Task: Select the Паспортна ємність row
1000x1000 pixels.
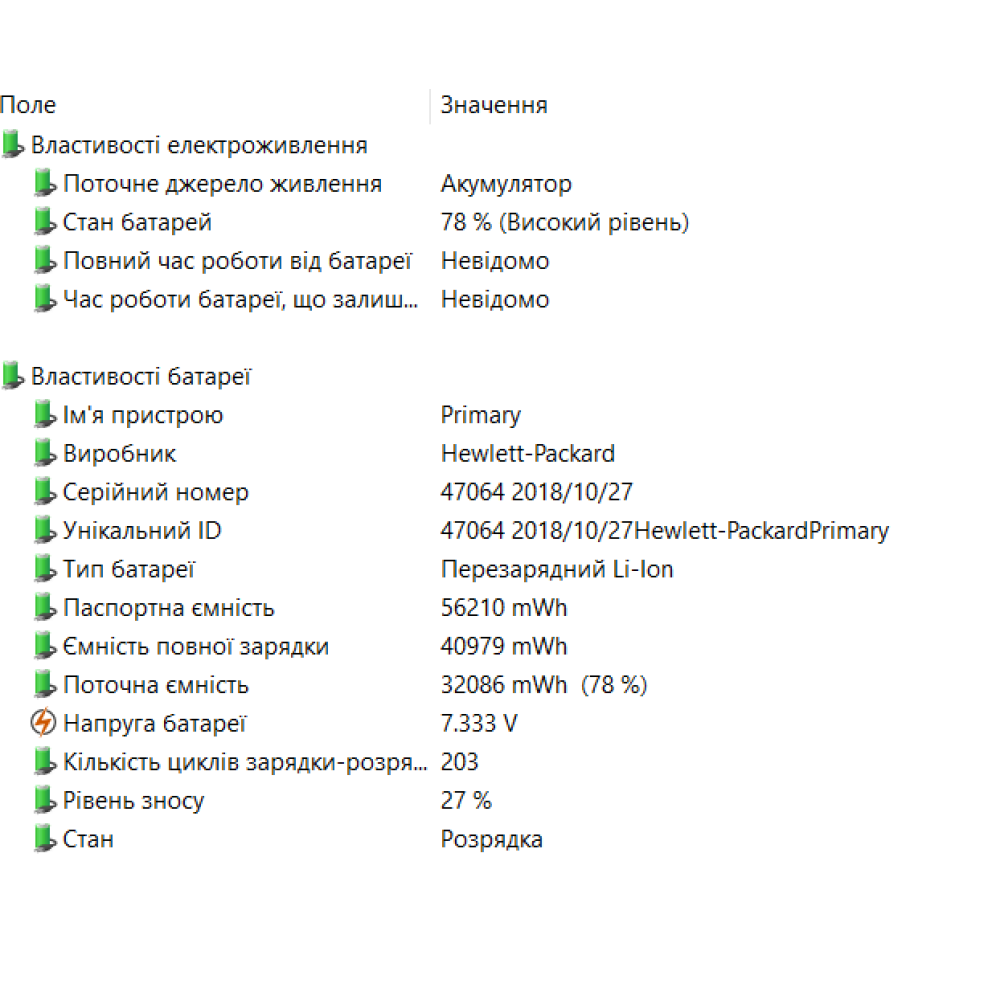Action: click(168, 608)
